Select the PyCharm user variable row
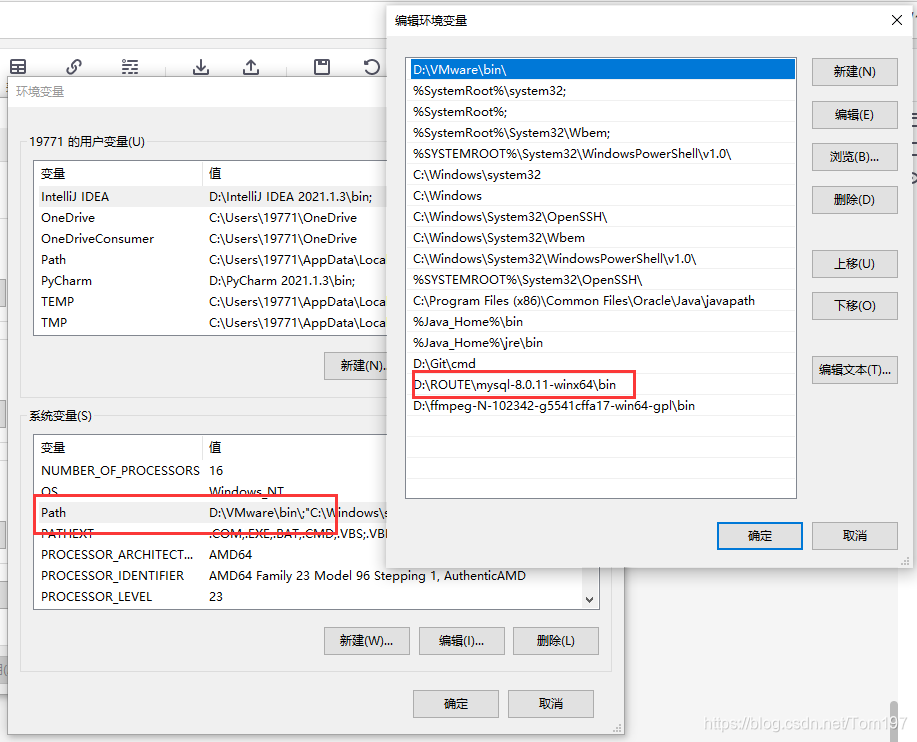The width and height of the screenshot is (917, 742). [x=211, y=281]
